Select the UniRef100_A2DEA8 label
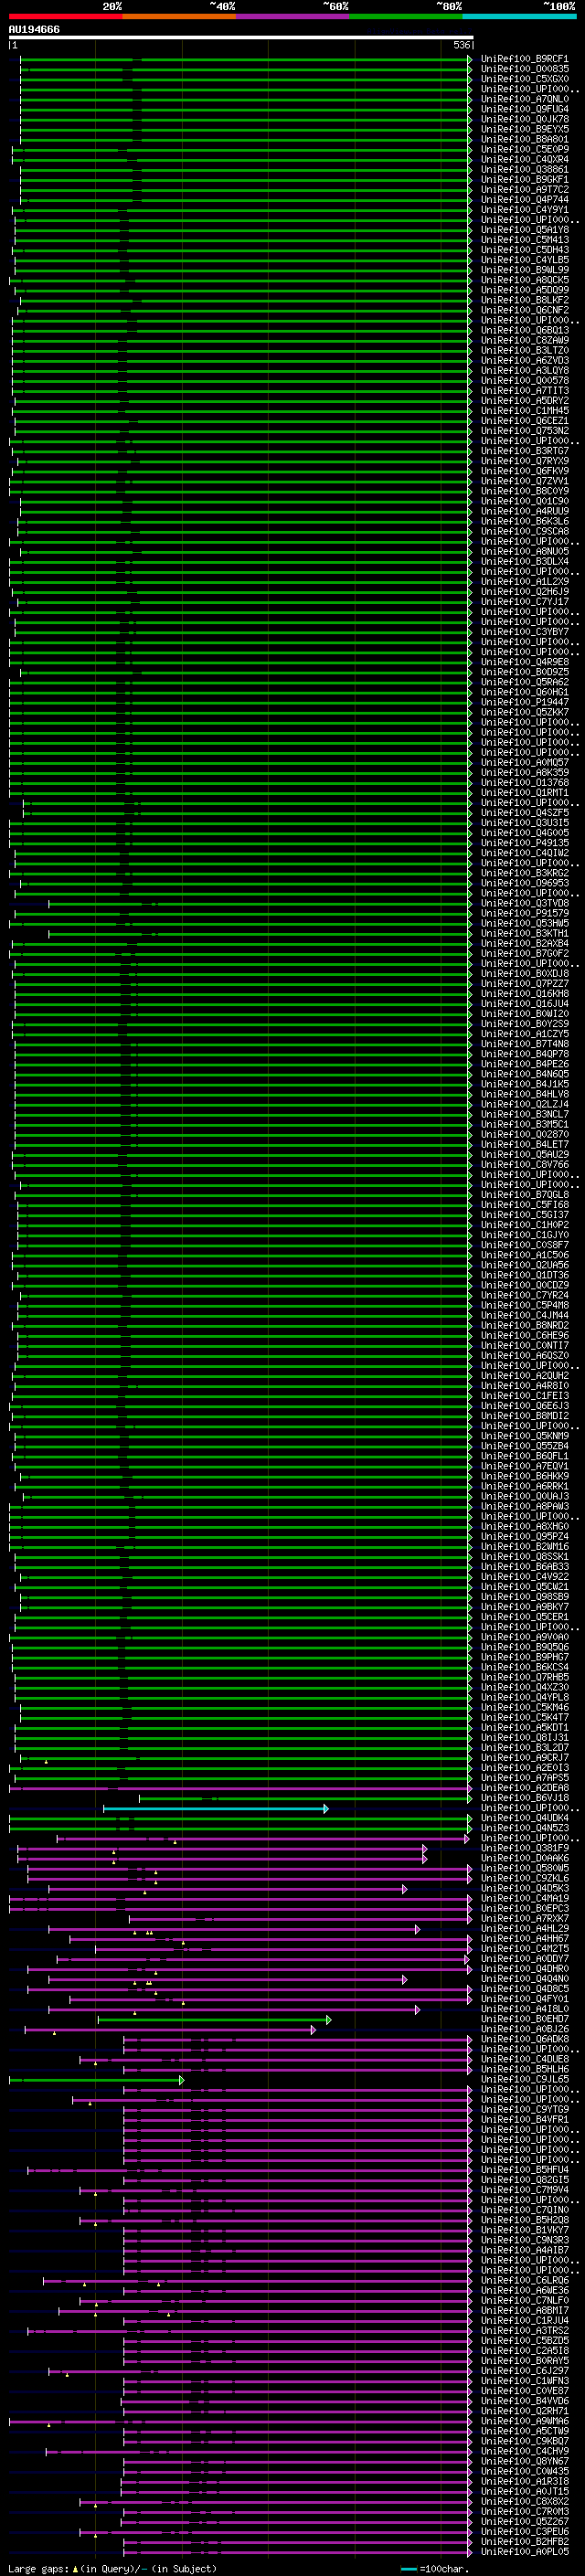 tap(524, 1788)
